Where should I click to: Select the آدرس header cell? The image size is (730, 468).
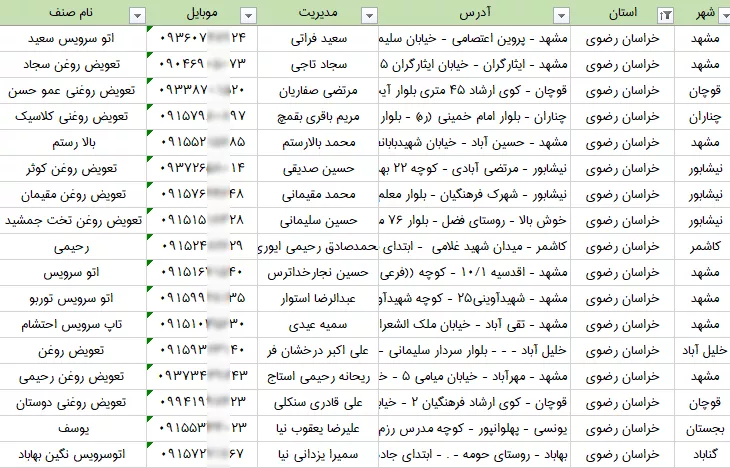click(x=474, y=13)
